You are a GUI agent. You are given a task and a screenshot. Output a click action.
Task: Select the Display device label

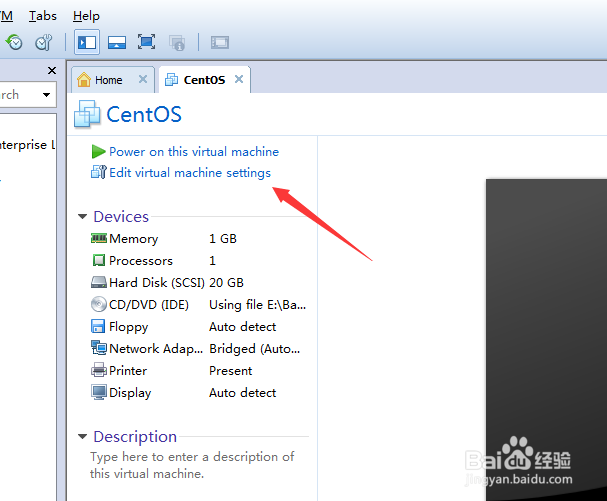[x=130, y=393]
